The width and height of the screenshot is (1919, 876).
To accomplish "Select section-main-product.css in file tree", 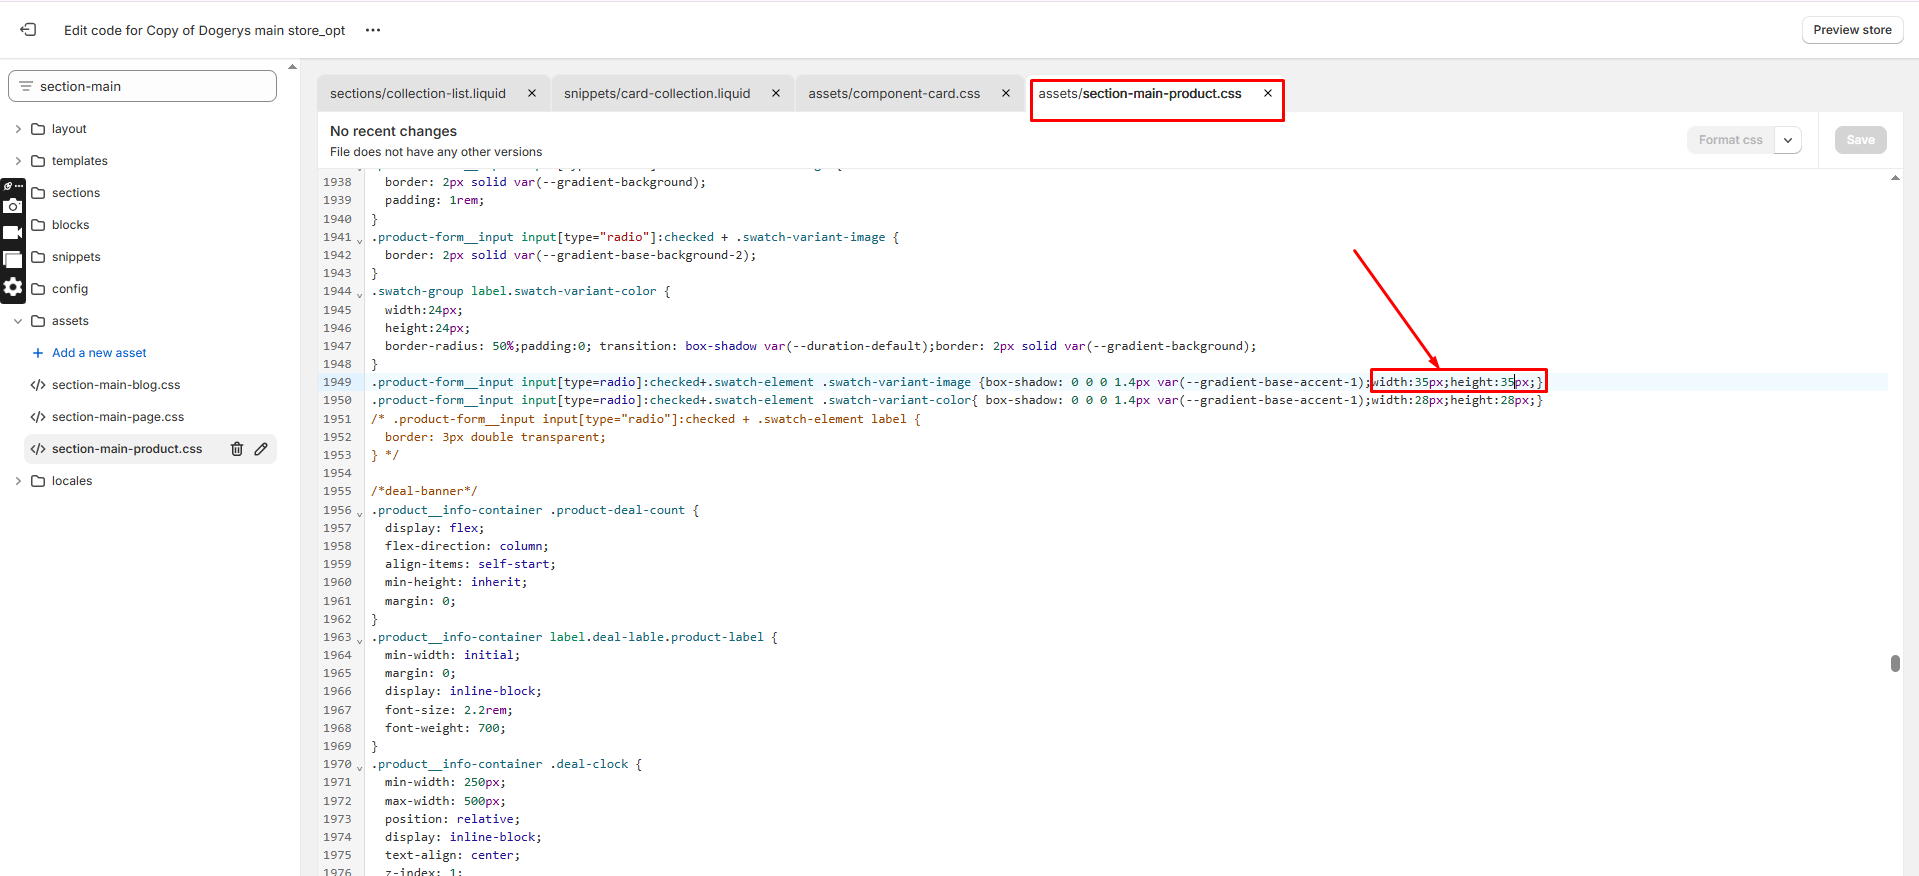I will pyautogui.click(x=127, y=449).
